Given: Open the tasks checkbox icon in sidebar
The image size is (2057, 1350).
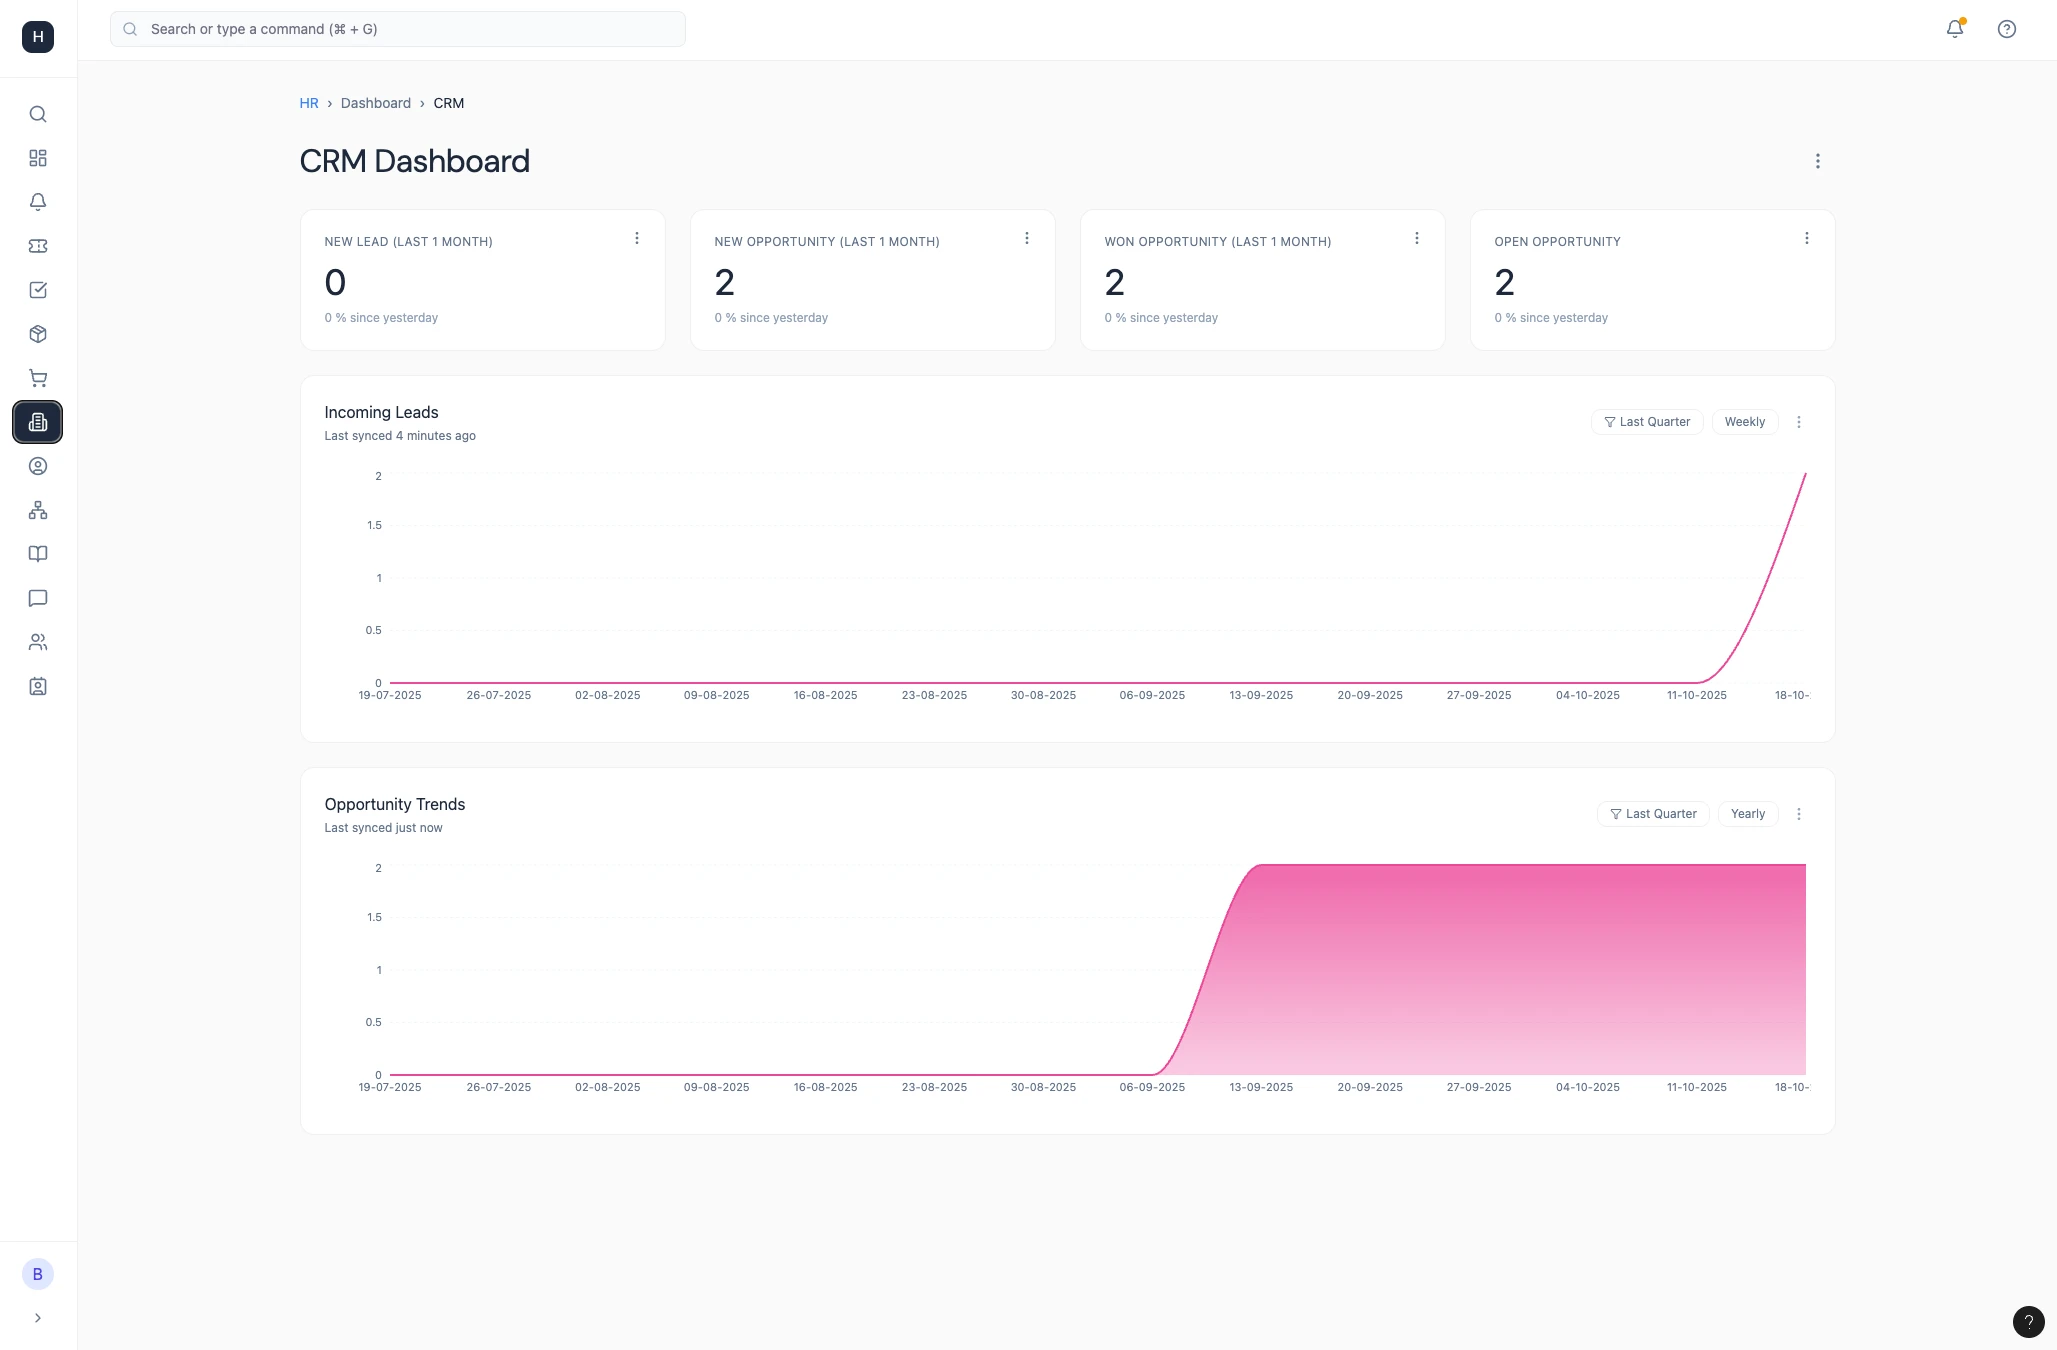Looking at the screenshot, I should [x=38, y=290].
